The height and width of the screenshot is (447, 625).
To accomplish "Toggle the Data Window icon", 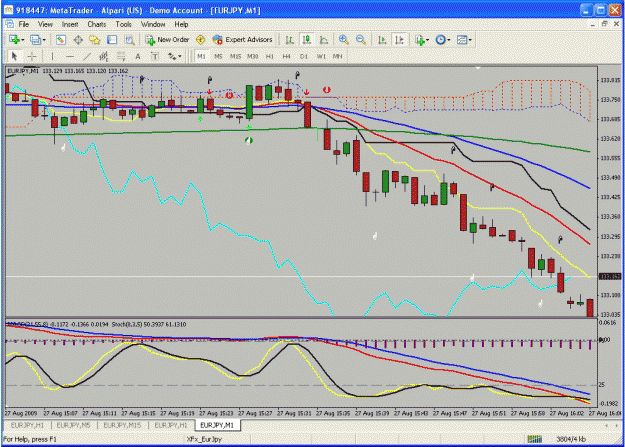I will coord(78,40).
